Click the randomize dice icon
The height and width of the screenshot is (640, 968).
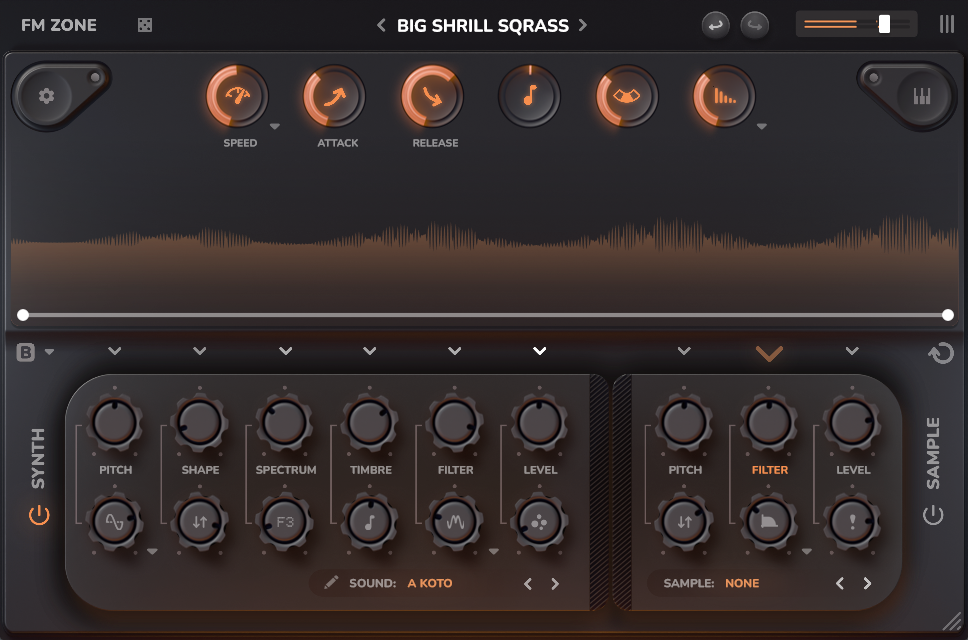click(x=145, y=25)
